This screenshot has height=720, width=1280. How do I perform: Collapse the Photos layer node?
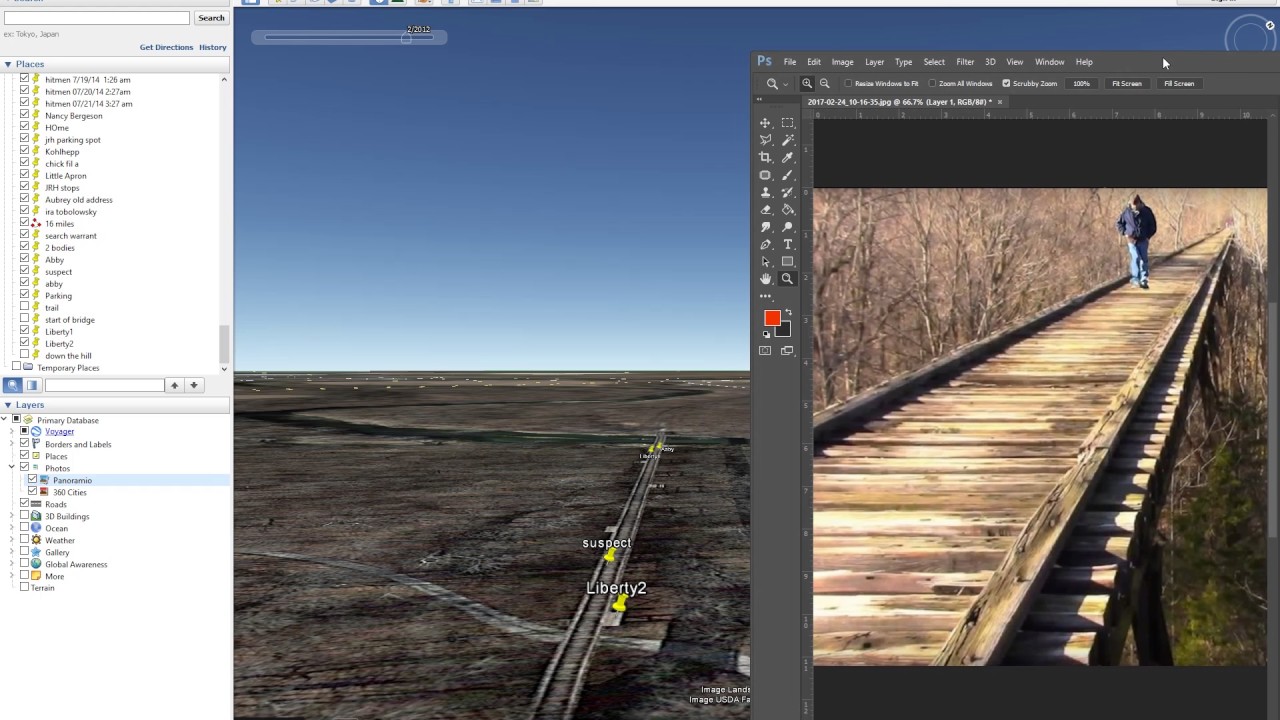12,468
